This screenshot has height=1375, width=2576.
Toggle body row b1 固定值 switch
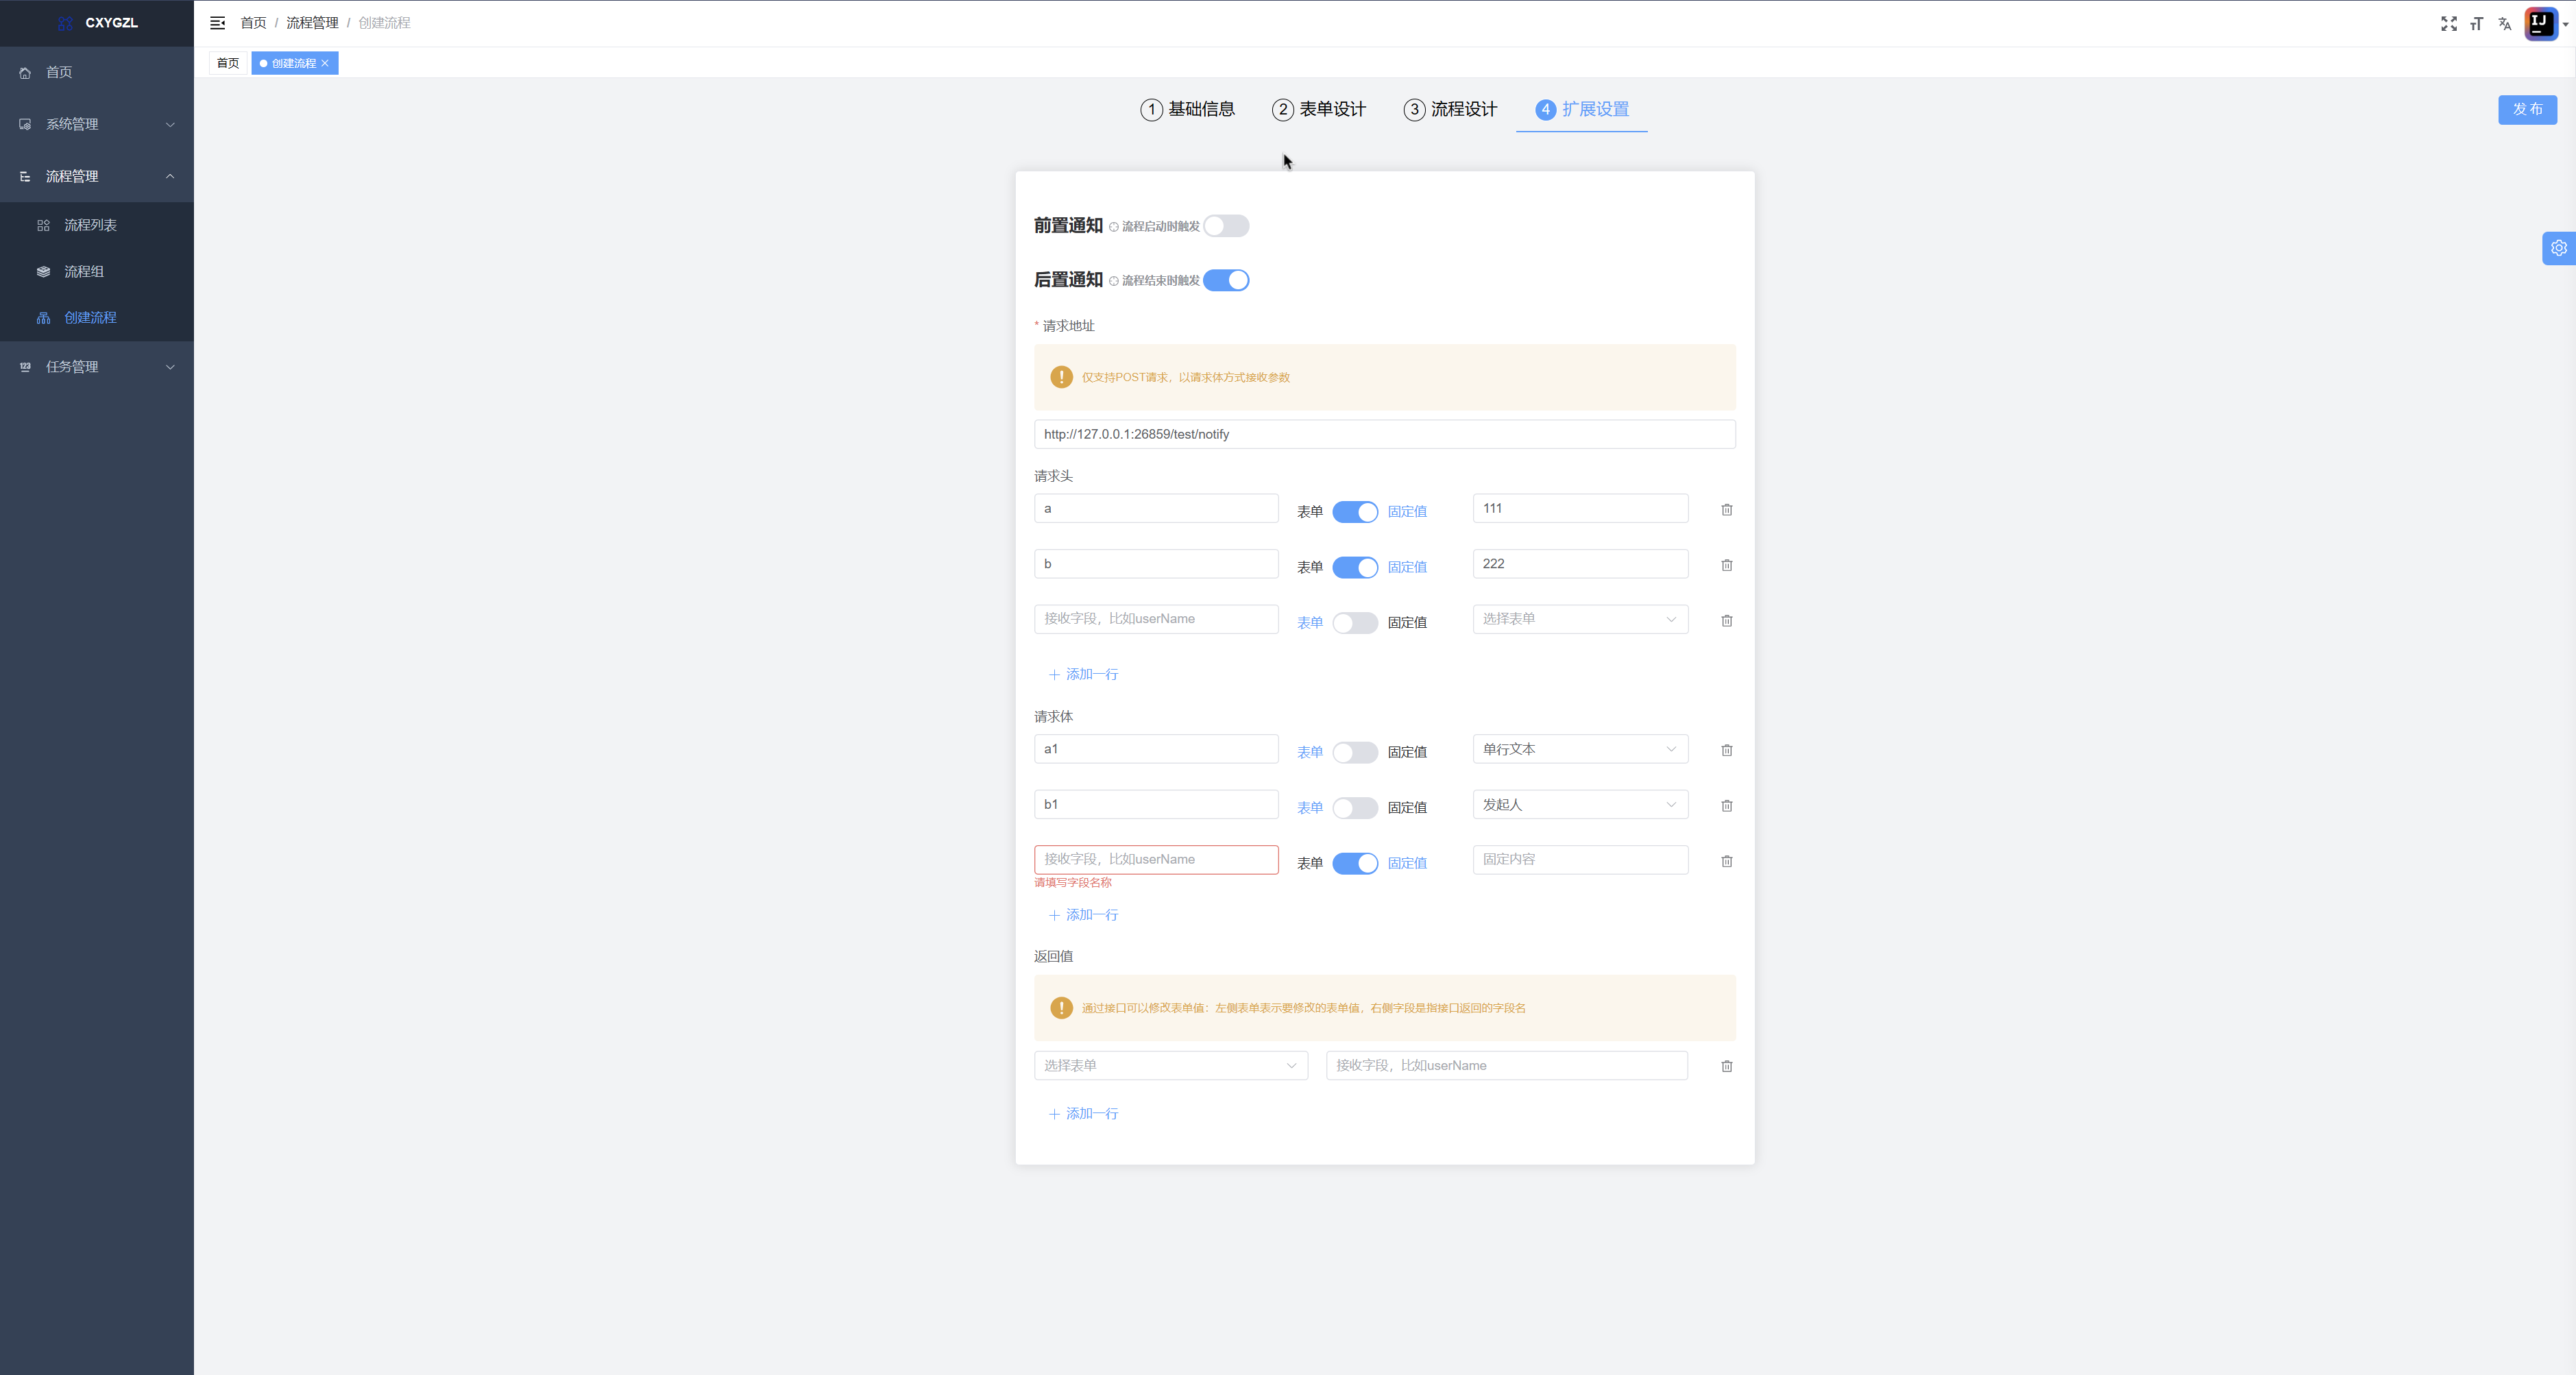[x=1355, y=808]
